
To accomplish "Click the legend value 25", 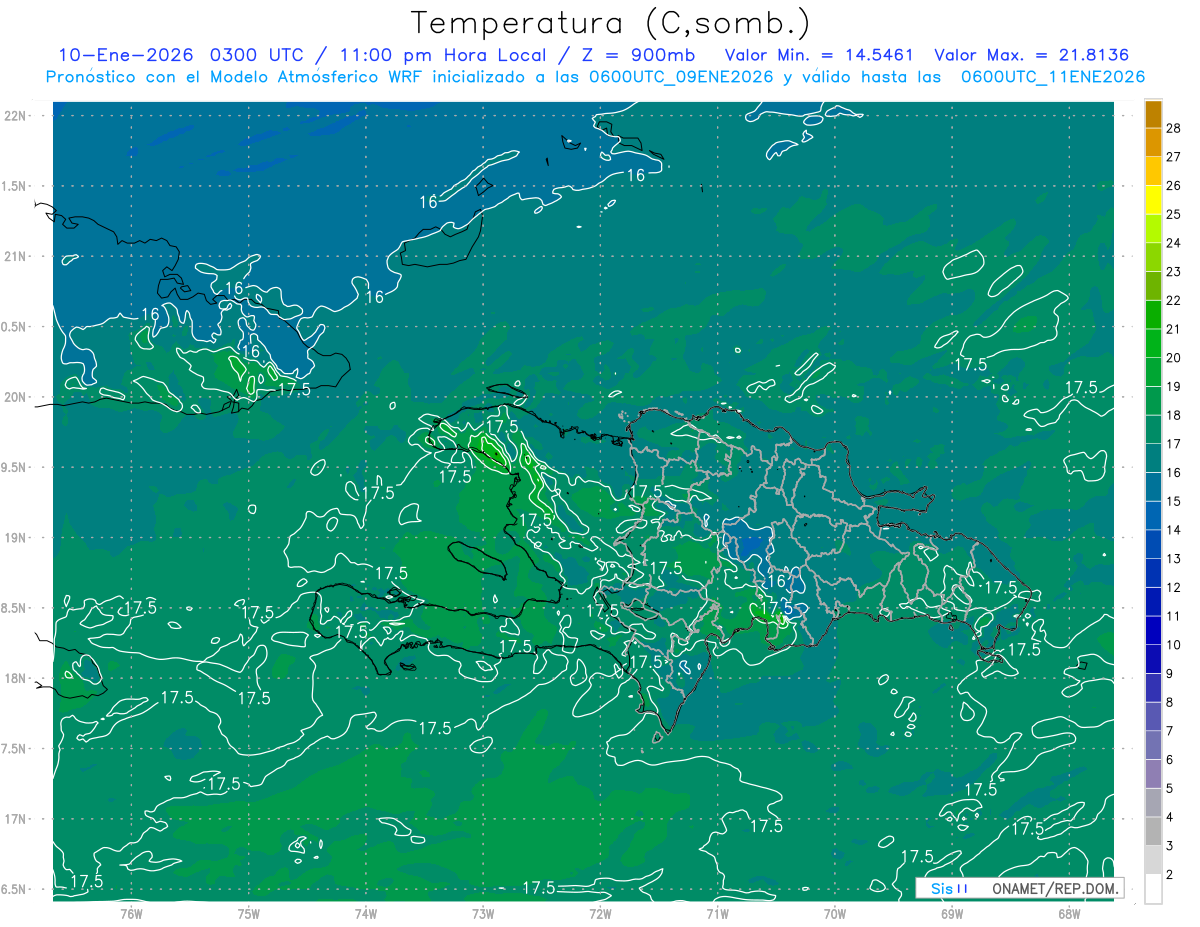I will point(1174,214).
